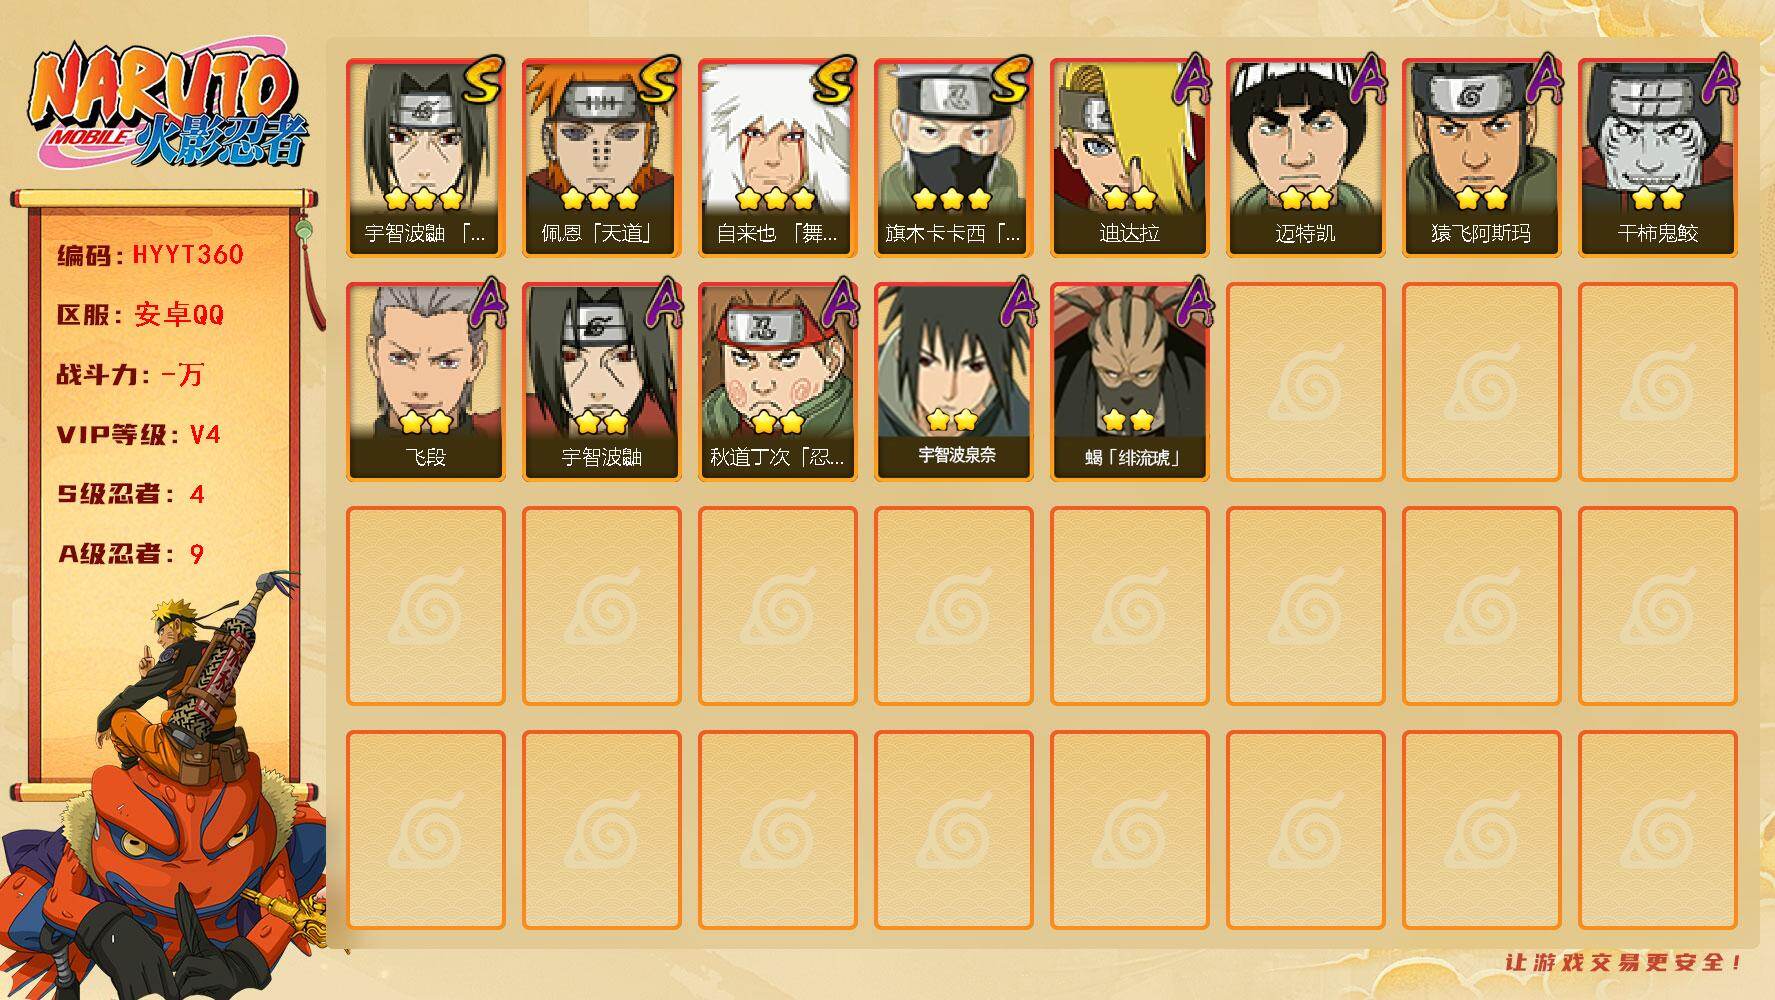Click the 编码 HYYT360 code text
The width and height of the screenshot is (1775, 1000).
tap(150, 255)
